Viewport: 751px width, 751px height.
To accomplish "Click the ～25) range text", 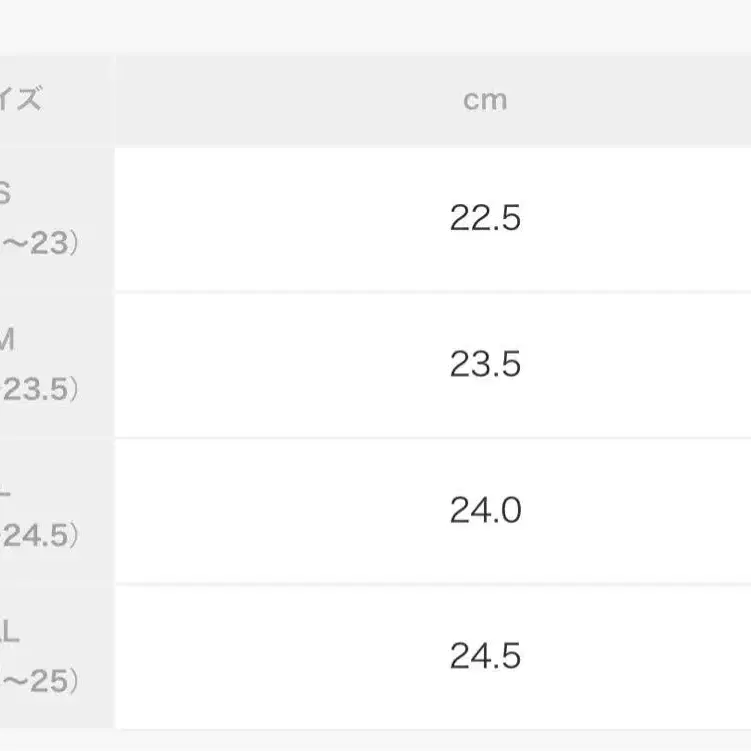I will (38, 682).
